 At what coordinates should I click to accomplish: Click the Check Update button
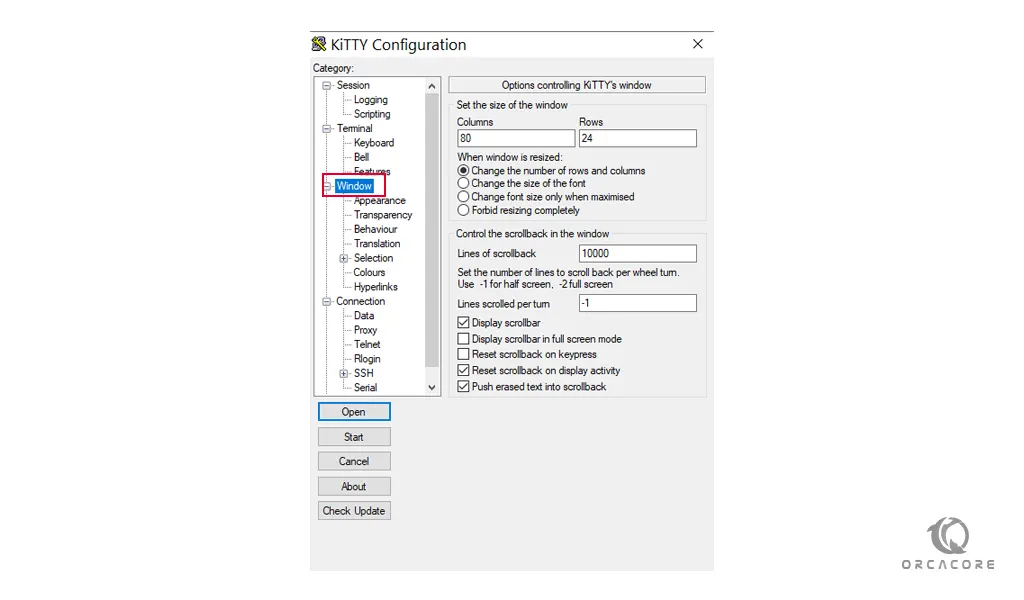point(354,511)
